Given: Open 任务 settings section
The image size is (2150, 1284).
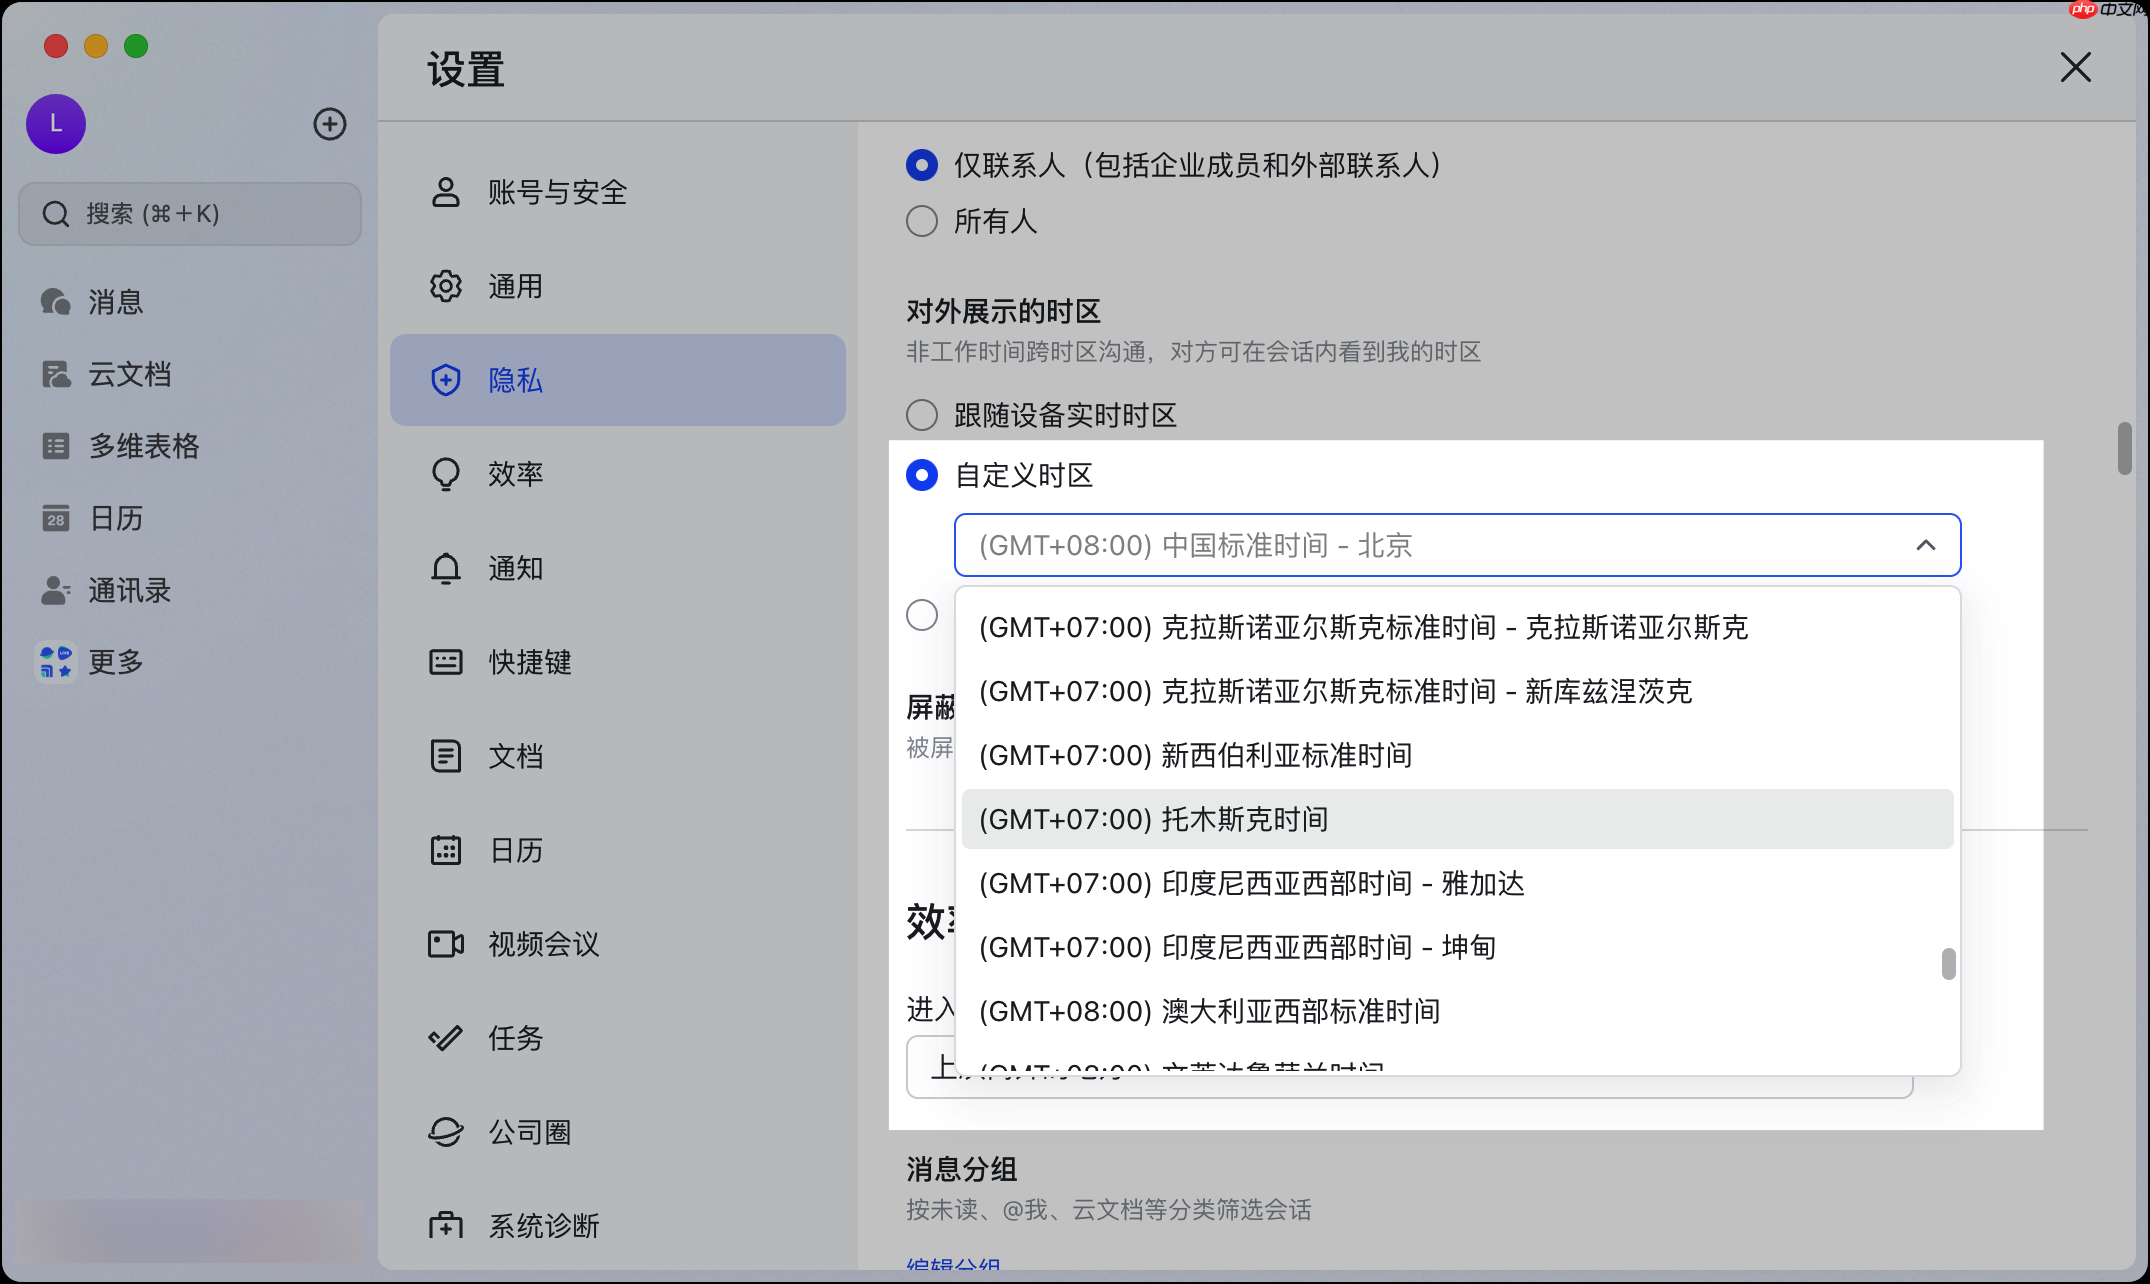Looking at the screenshot, I should 618,1038.
